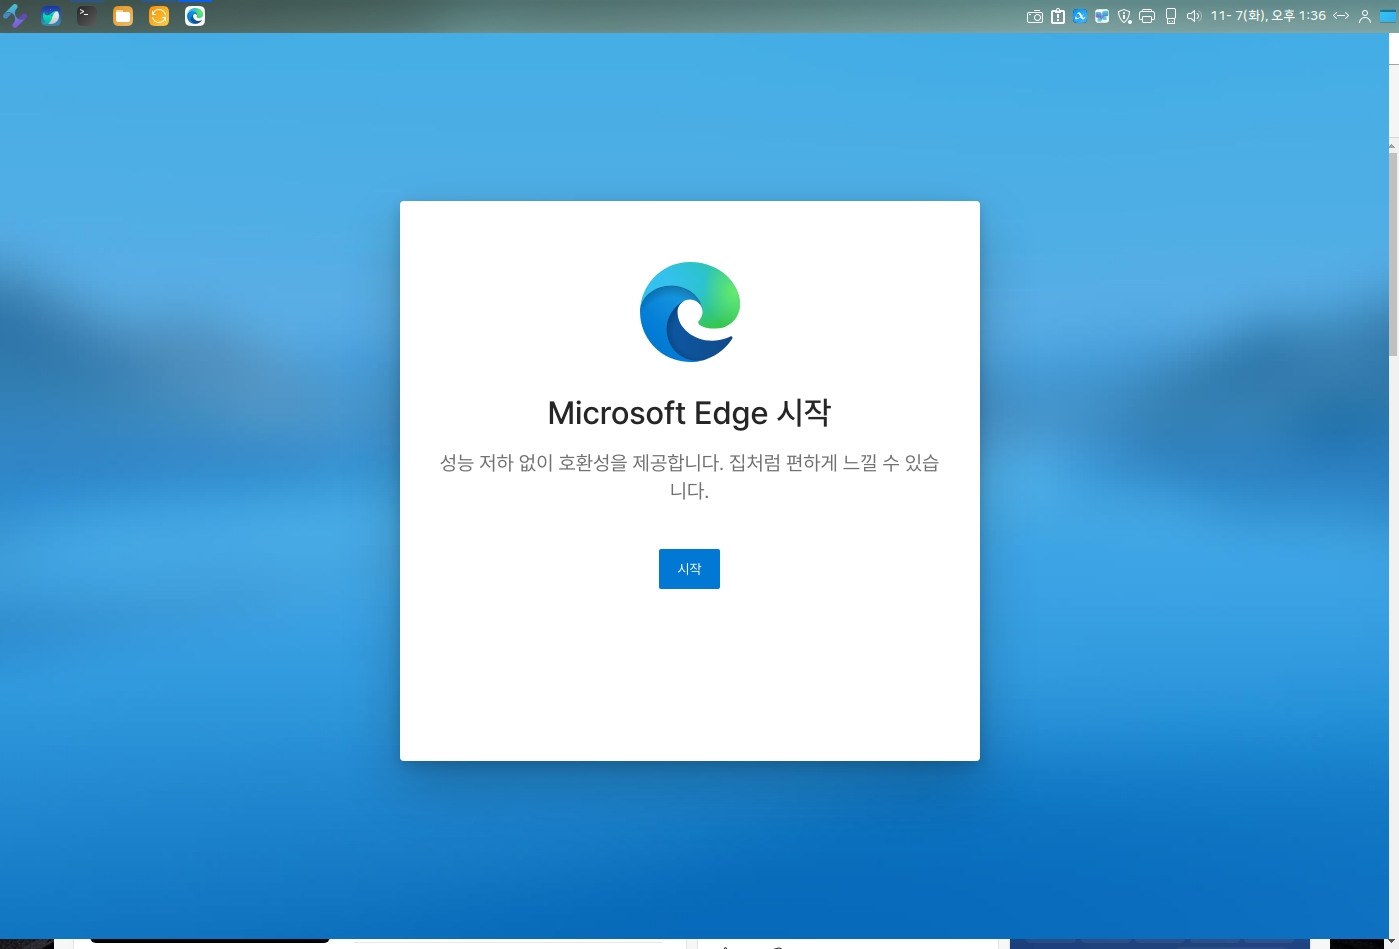
Task: Click the screenshot camera tray icon
Action: pos(1035,16)
